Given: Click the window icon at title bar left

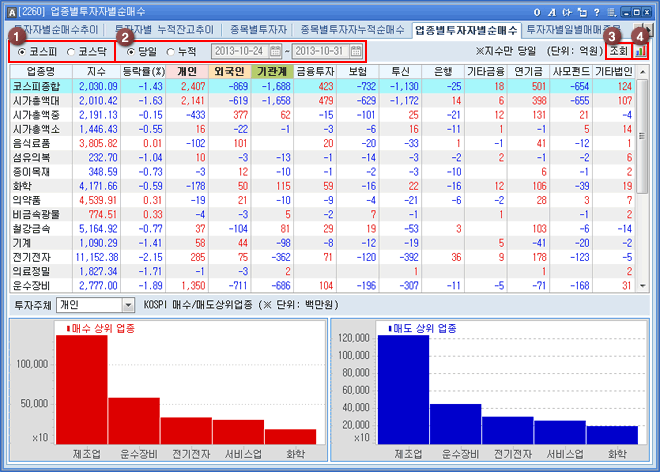Looking at the screenshot, I should 10,11.
